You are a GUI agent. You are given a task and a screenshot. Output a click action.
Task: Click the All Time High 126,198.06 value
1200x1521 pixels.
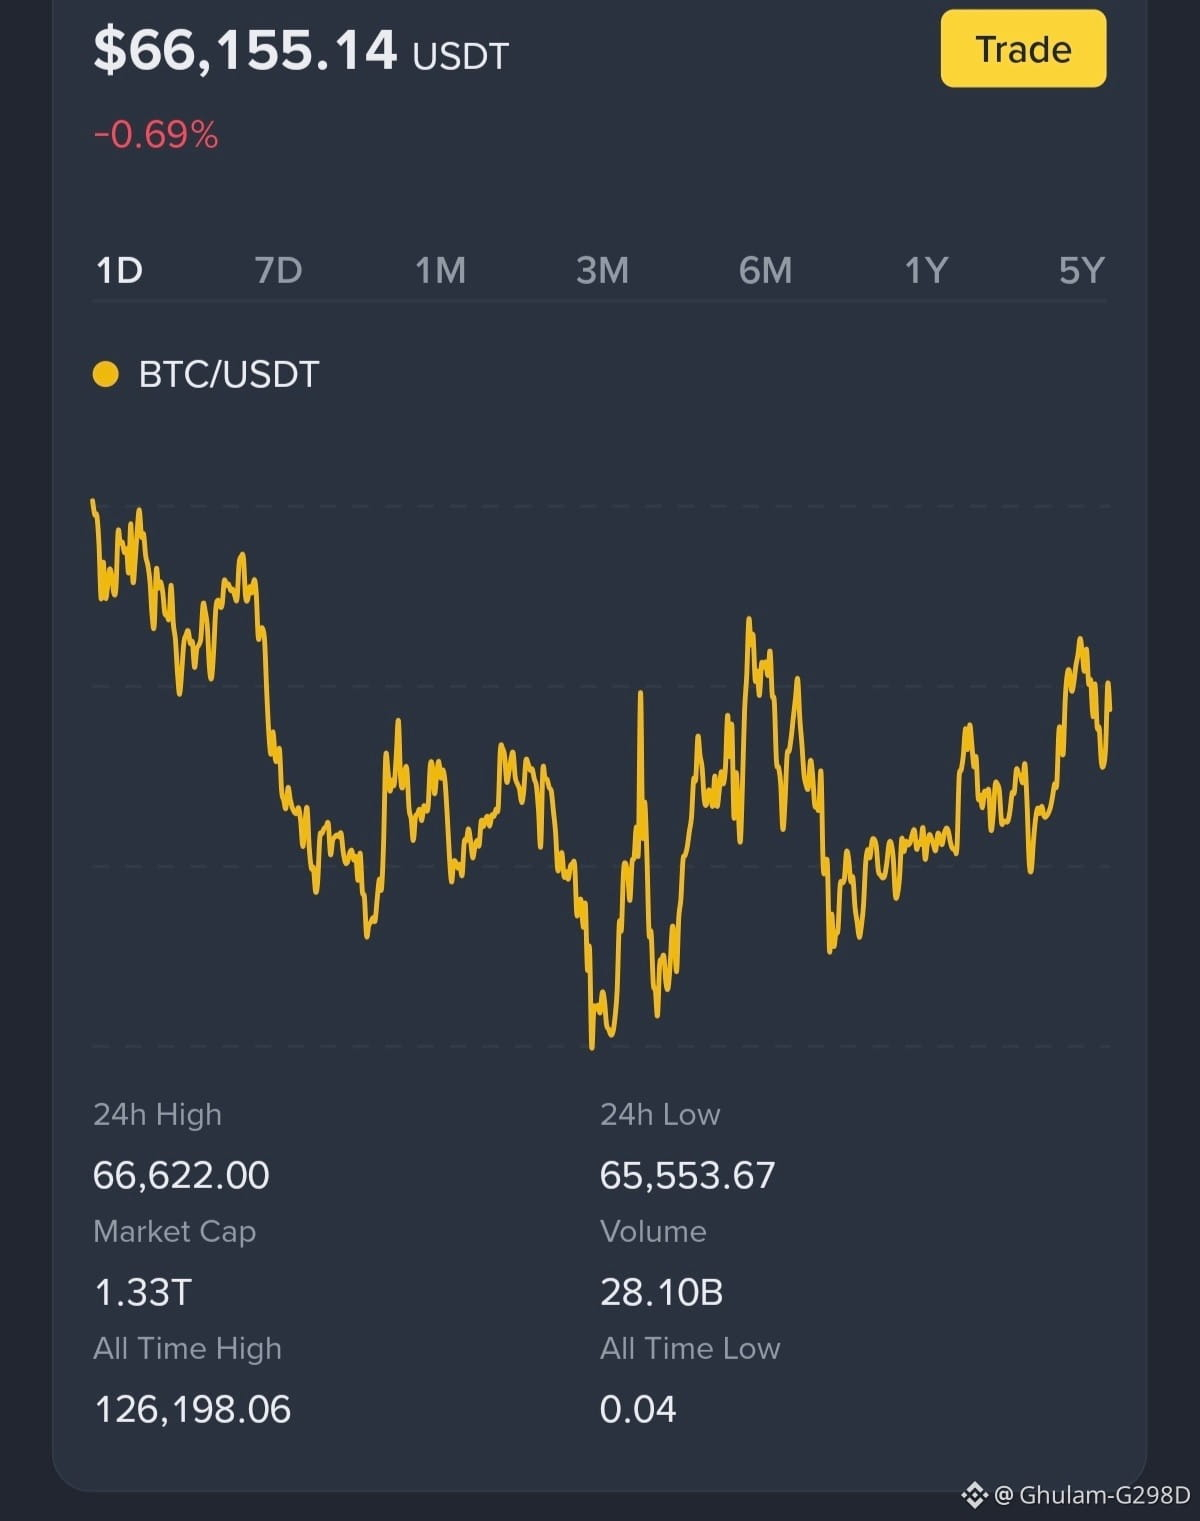coord(192,1409)
